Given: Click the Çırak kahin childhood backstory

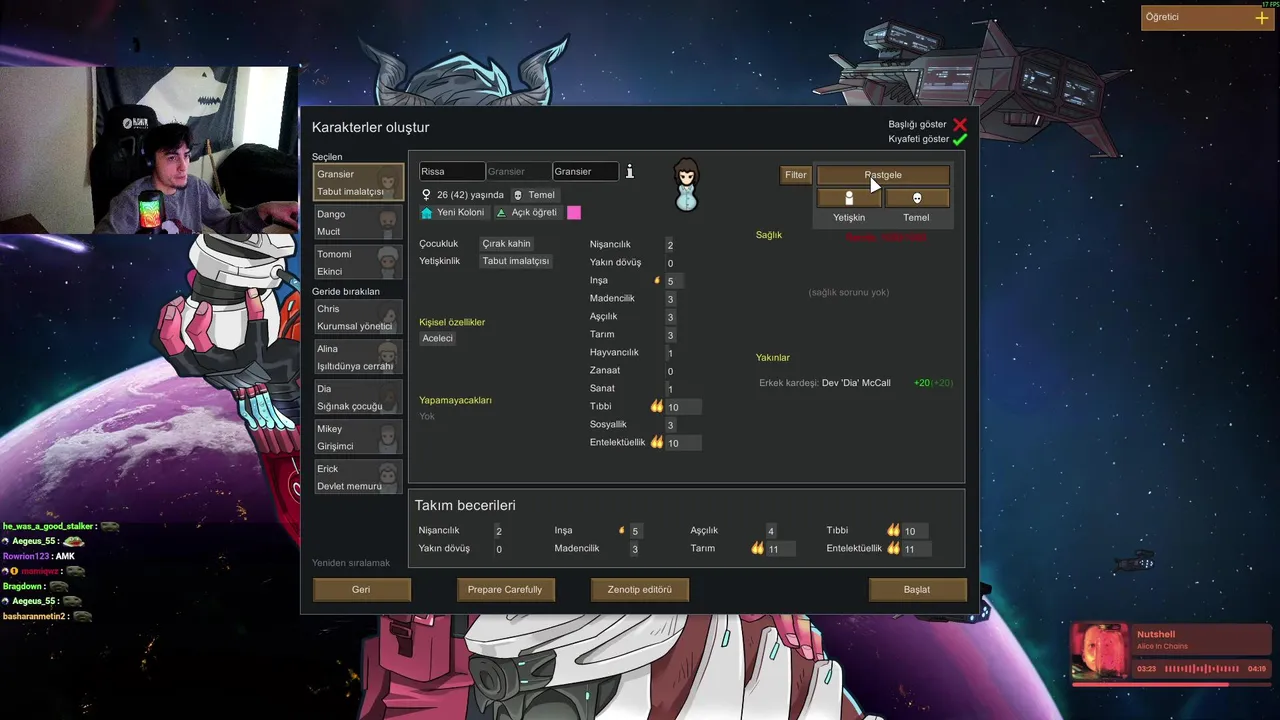Looking at the screenshot, I should pos(506,244).
